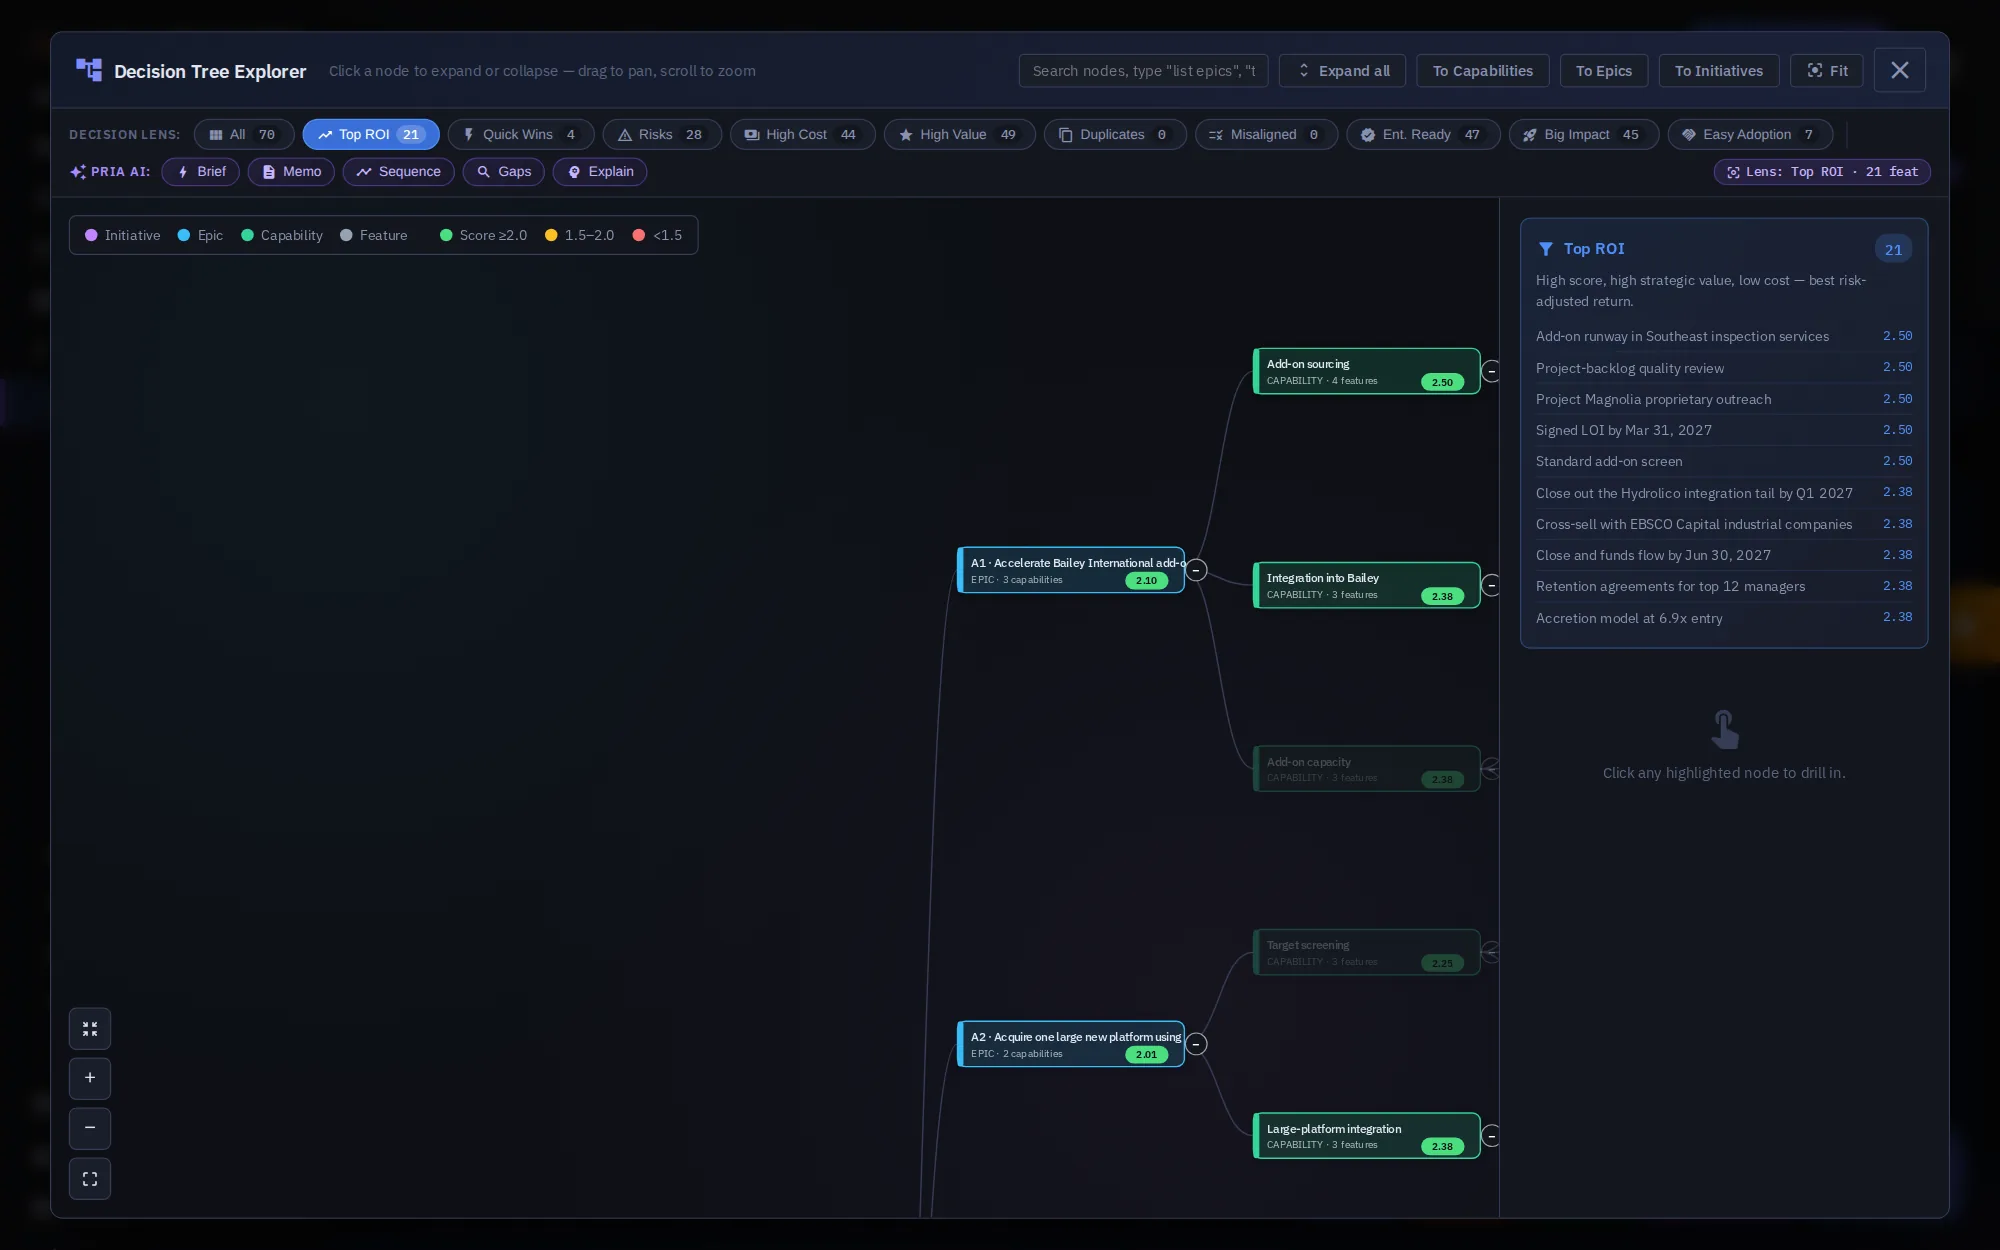Open the Add-on sourcing capability node
This screenshot has height=1250, width=2000.
coord(1366,371)
